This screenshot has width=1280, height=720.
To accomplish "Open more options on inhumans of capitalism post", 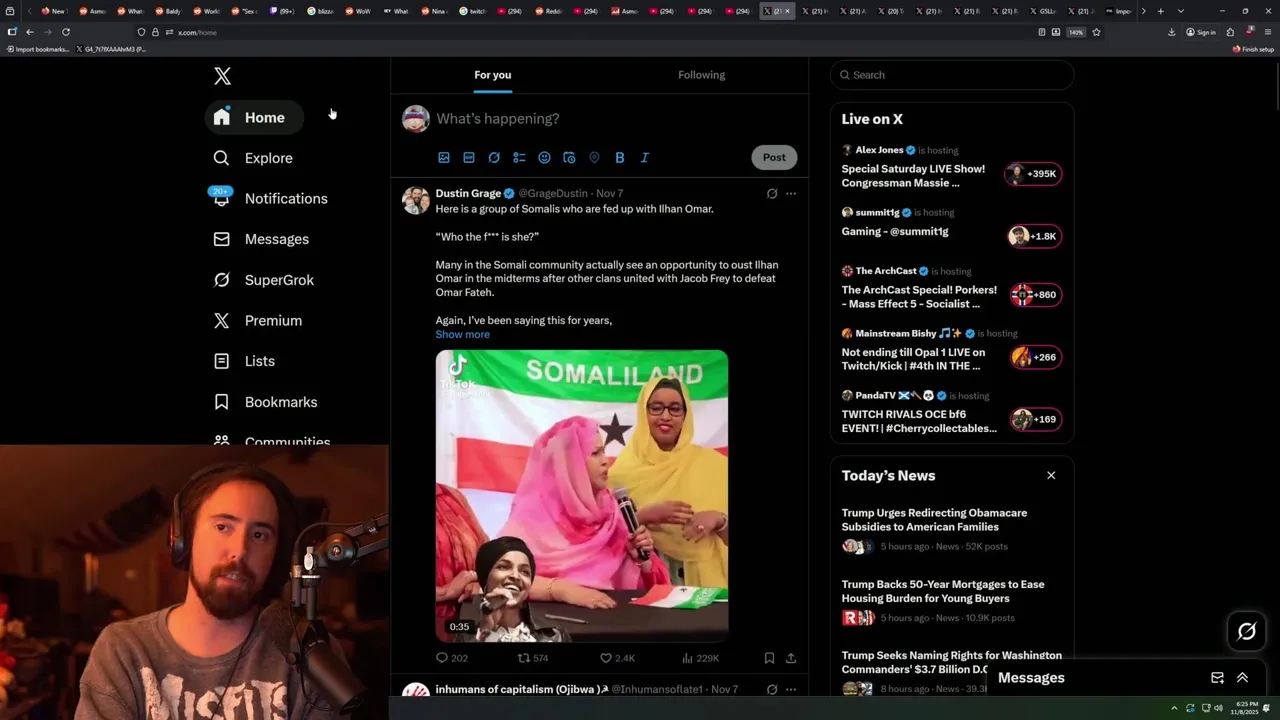I will 791,689.
